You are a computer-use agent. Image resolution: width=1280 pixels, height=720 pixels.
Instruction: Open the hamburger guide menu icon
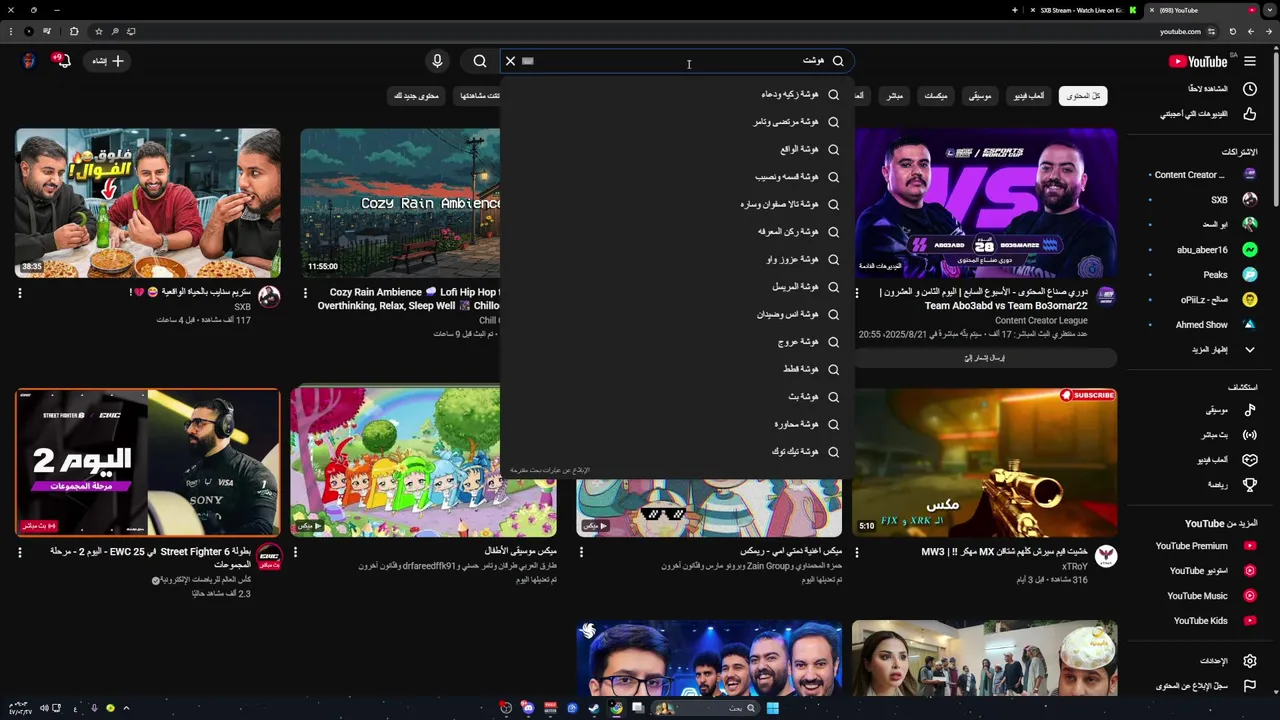click(x=1250, y=61)
